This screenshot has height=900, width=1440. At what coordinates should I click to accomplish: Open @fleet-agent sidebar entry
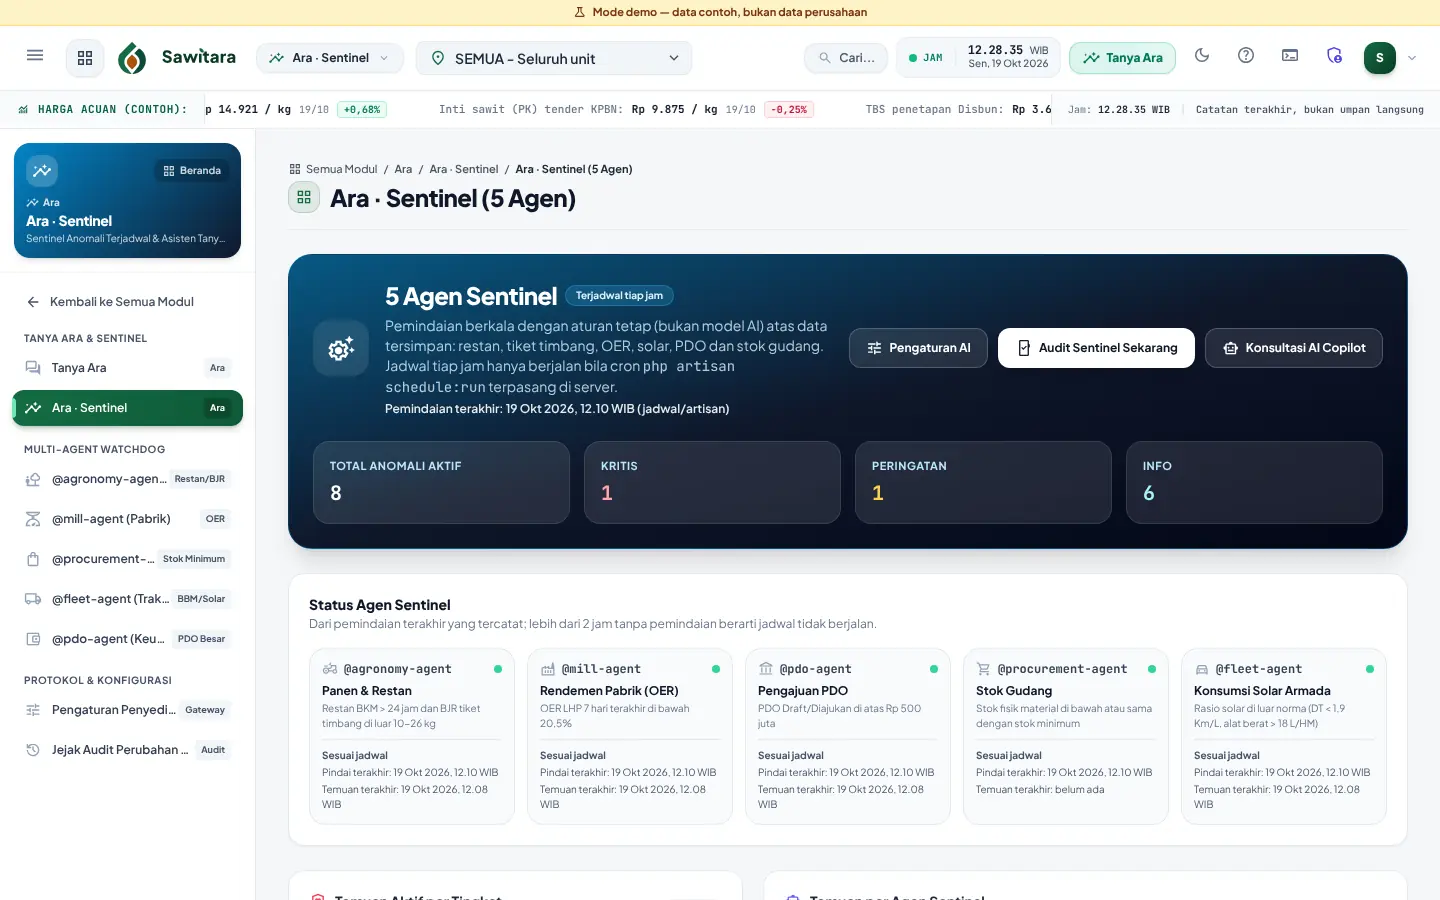pos(127,599)
